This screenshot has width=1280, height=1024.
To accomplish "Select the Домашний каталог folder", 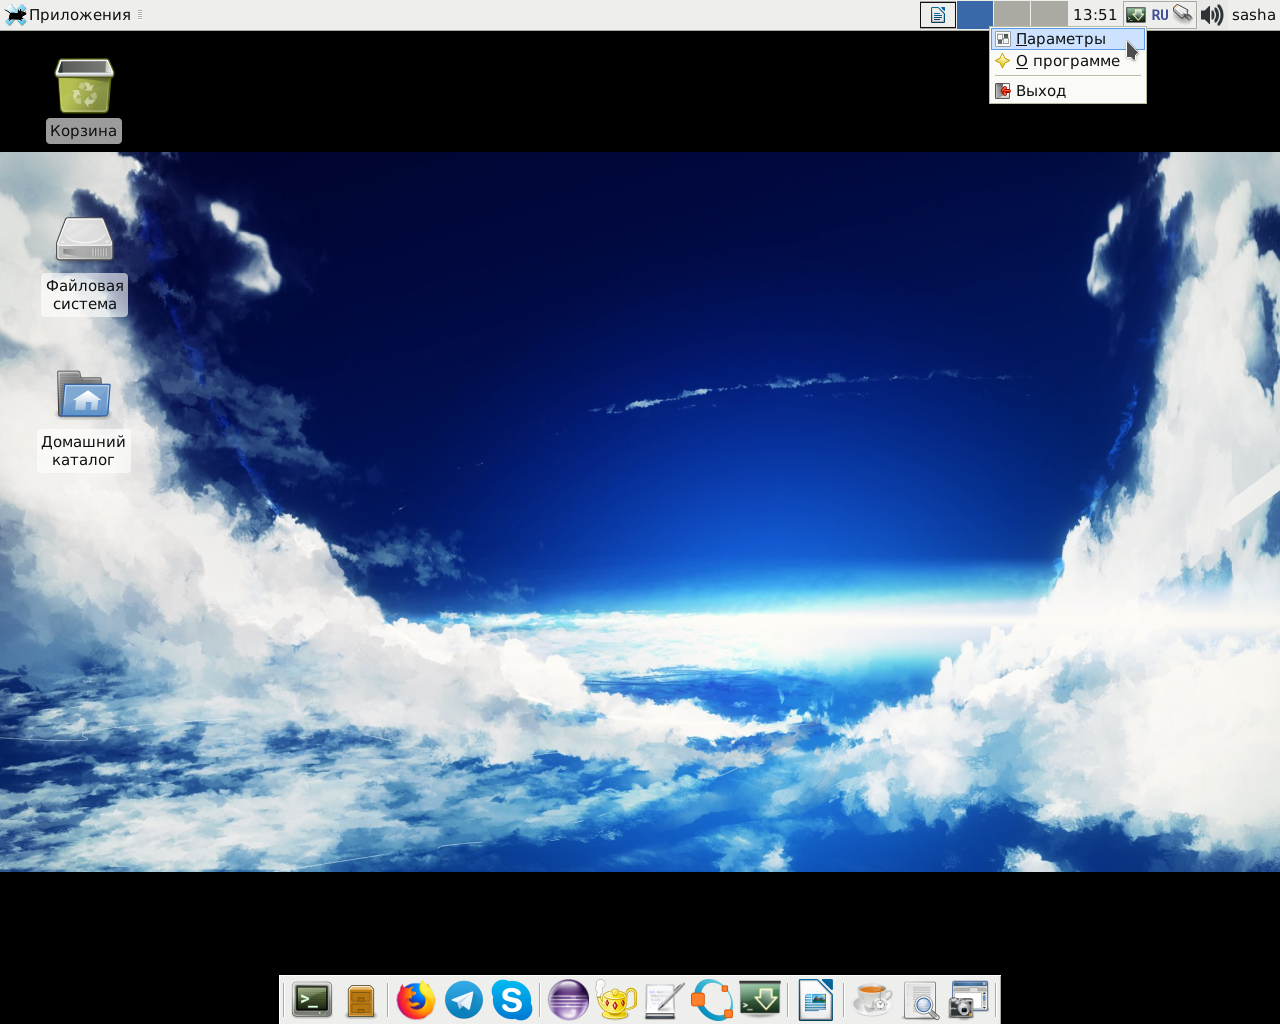I will [x=84, y=419].
